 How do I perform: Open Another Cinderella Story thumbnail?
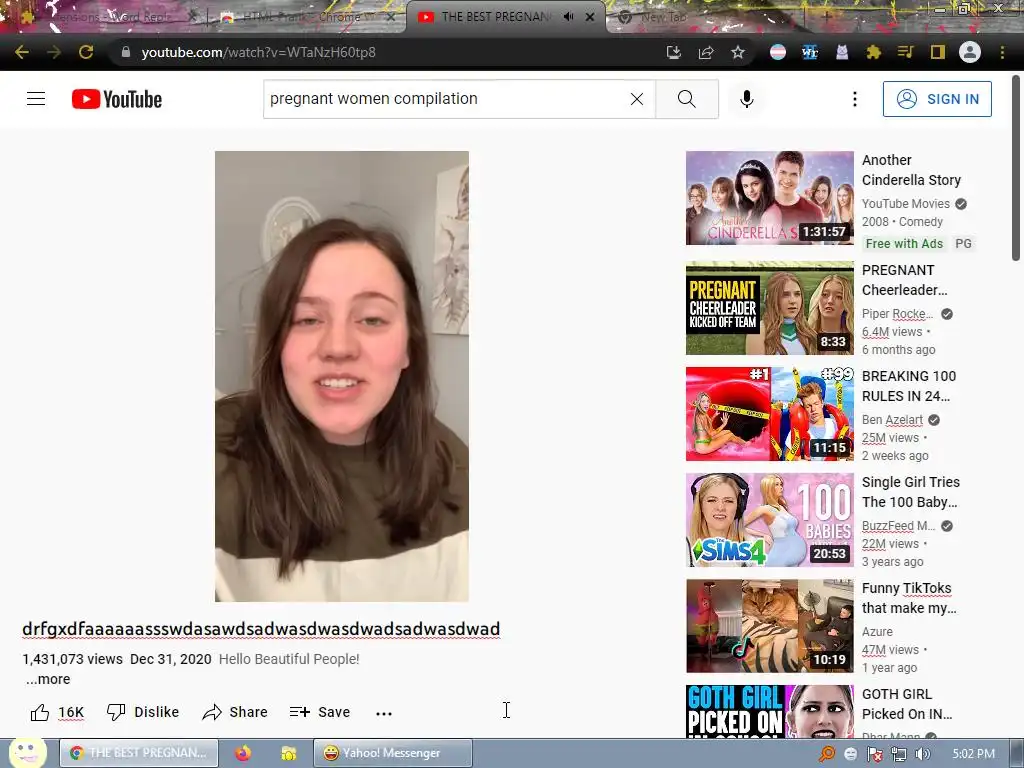coord(769,198)
